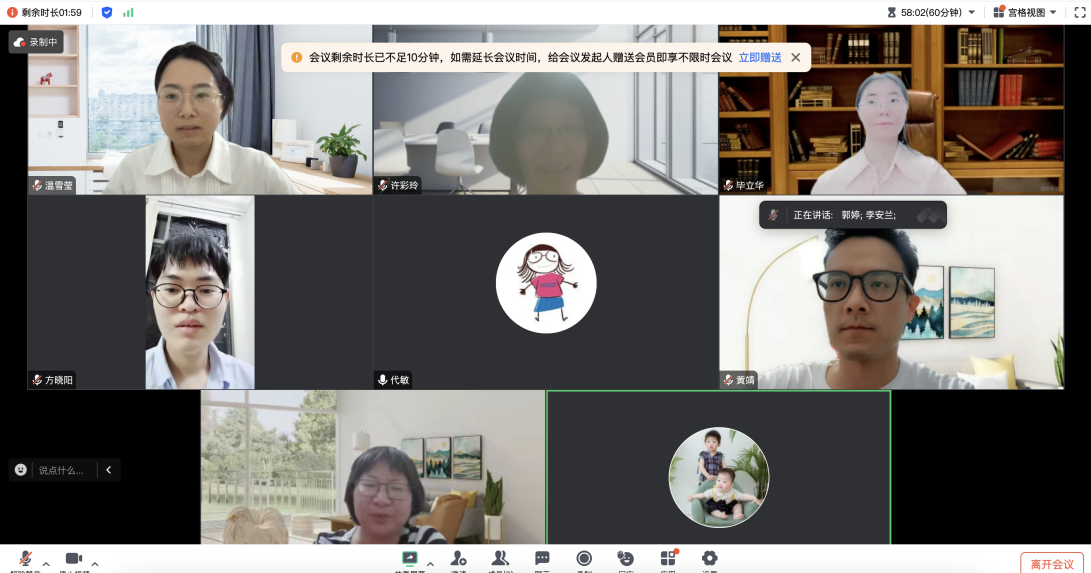Expand the microphone audio options arrow
1091x573 pixels.
click(x=45, y=563)
